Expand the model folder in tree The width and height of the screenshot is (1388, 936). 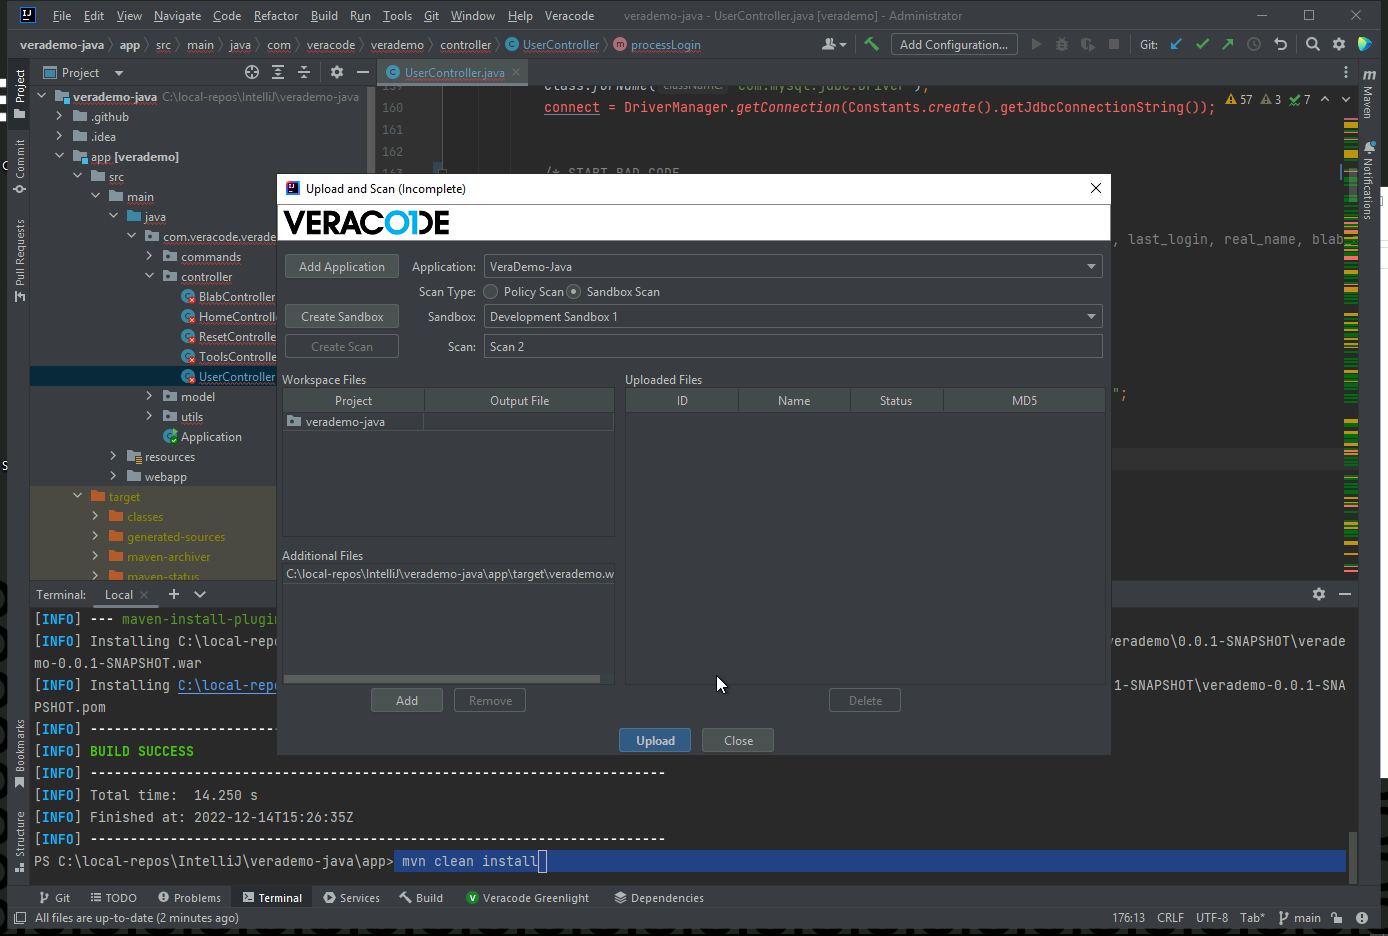[150, 397]
